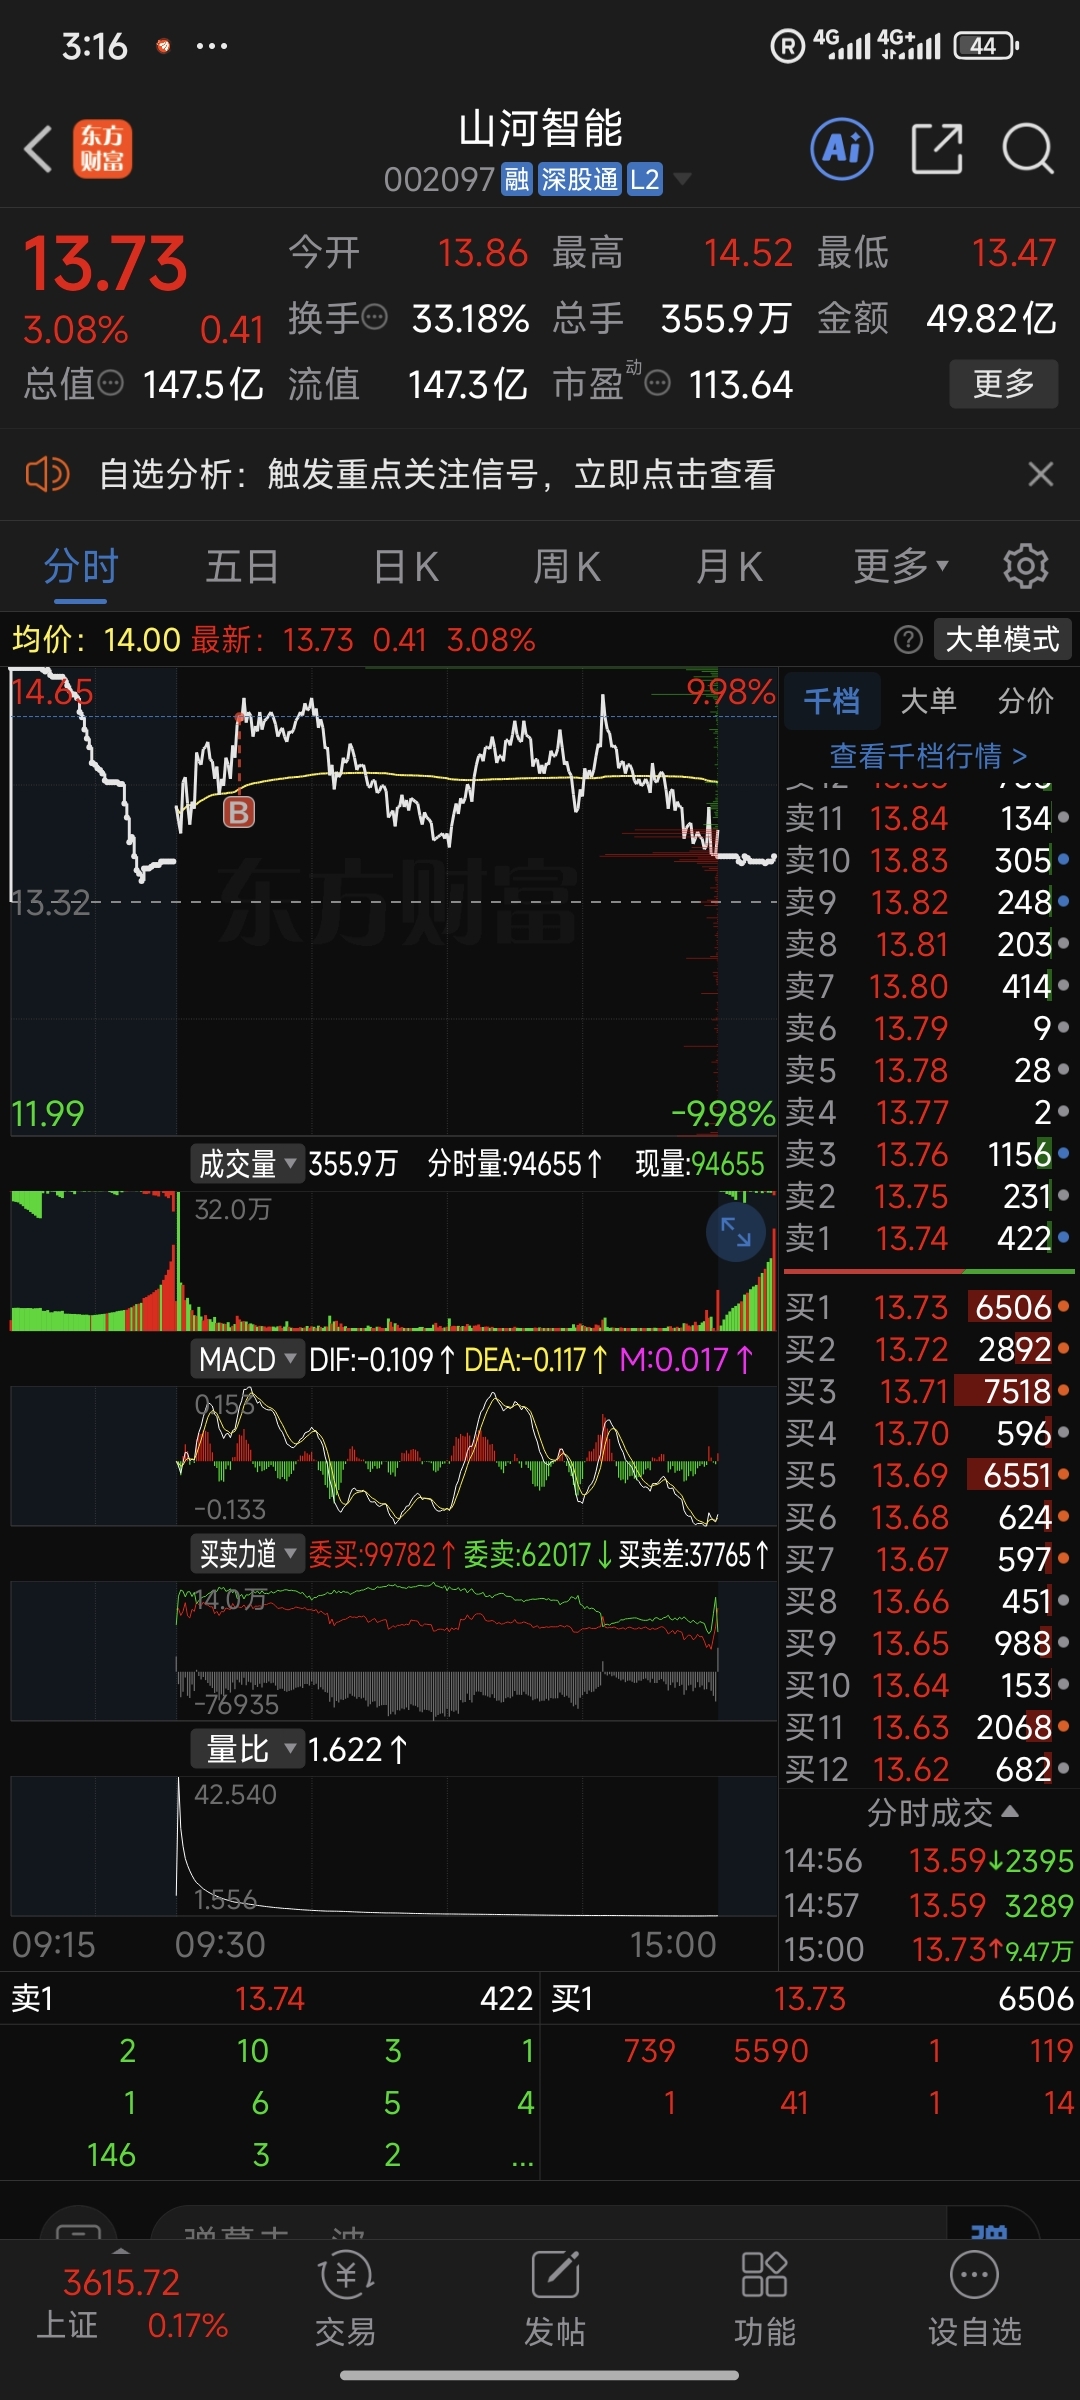Open 功能 functions menu

(765, 2299)
